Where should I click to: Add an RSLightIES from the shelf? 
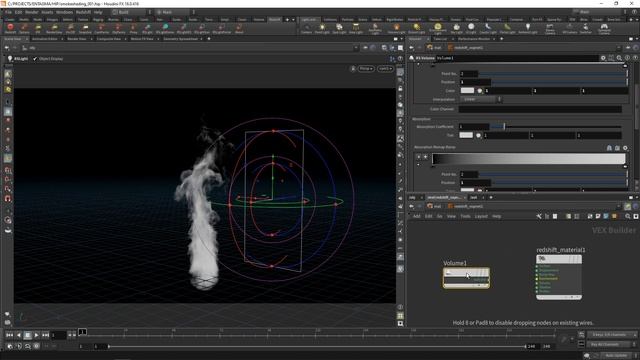tap(184, 28)
